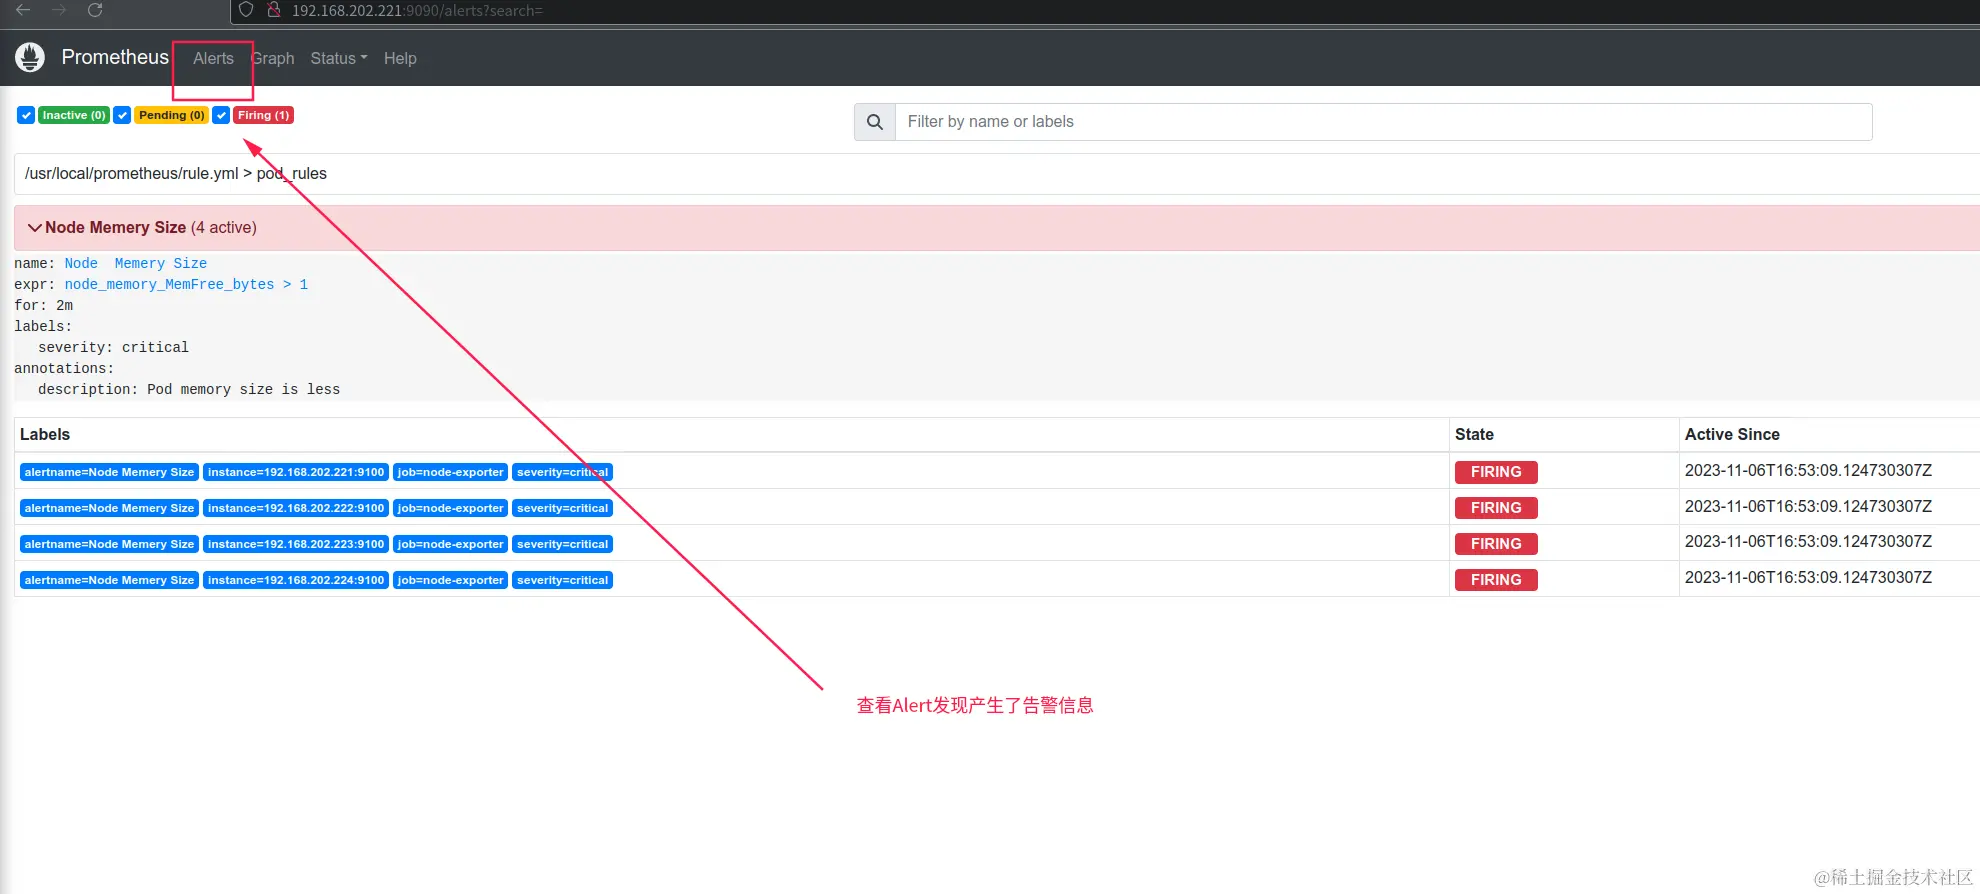Click the Prometheus flame logo icon
The width and height of the screenshot is (1980, 894).
30,58
